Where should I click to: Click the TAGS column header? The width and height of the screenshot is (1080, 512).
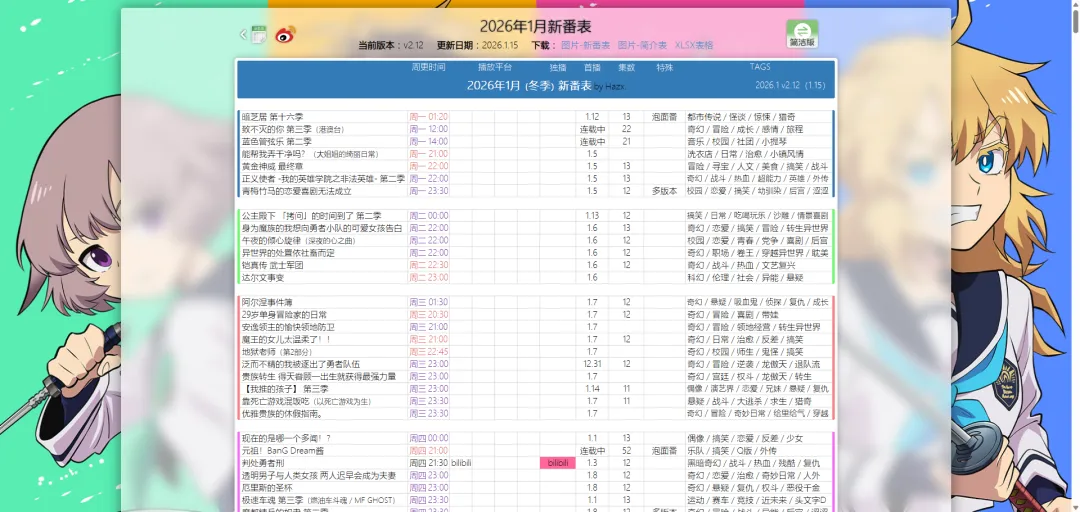click(760, 68)
